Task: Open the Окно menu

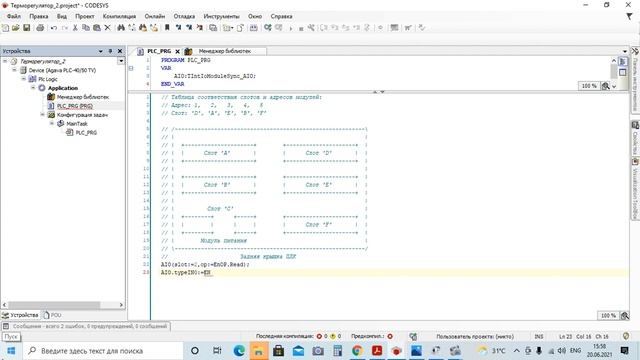Action: 255,16
